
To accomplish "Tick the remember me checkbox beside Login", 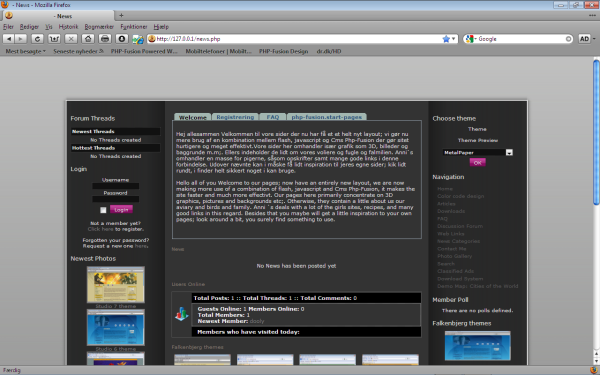I will click(x=103, y=210).
